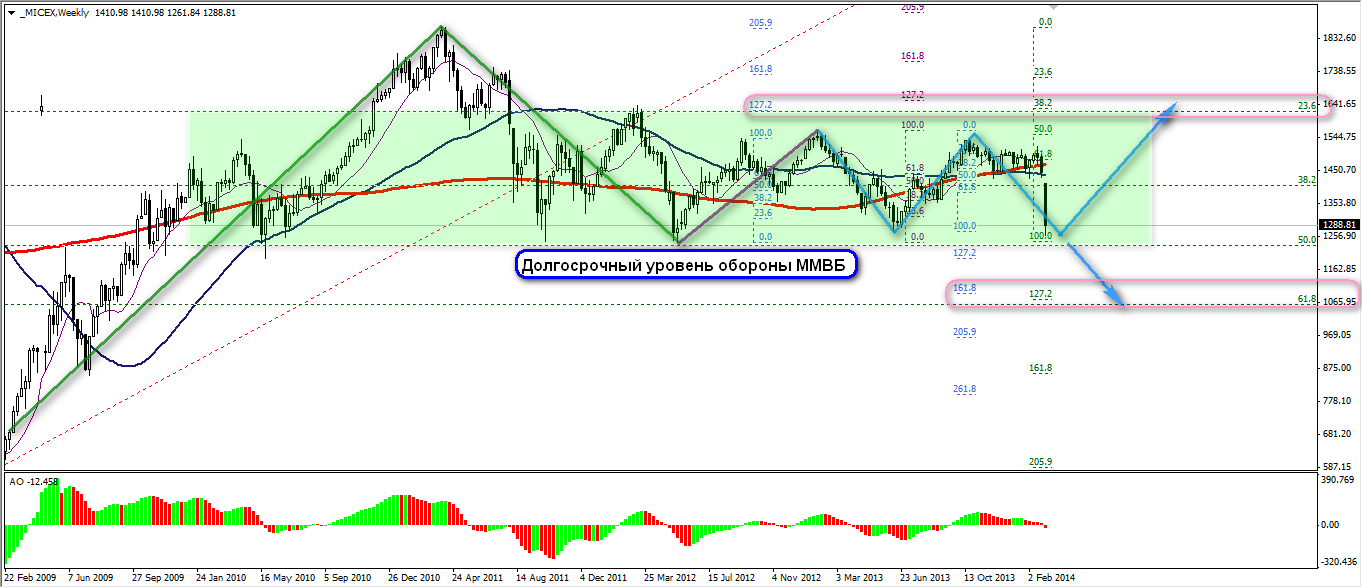
Task: Click the 2 Feb 2014 date label
Action: click(1052, 578)
